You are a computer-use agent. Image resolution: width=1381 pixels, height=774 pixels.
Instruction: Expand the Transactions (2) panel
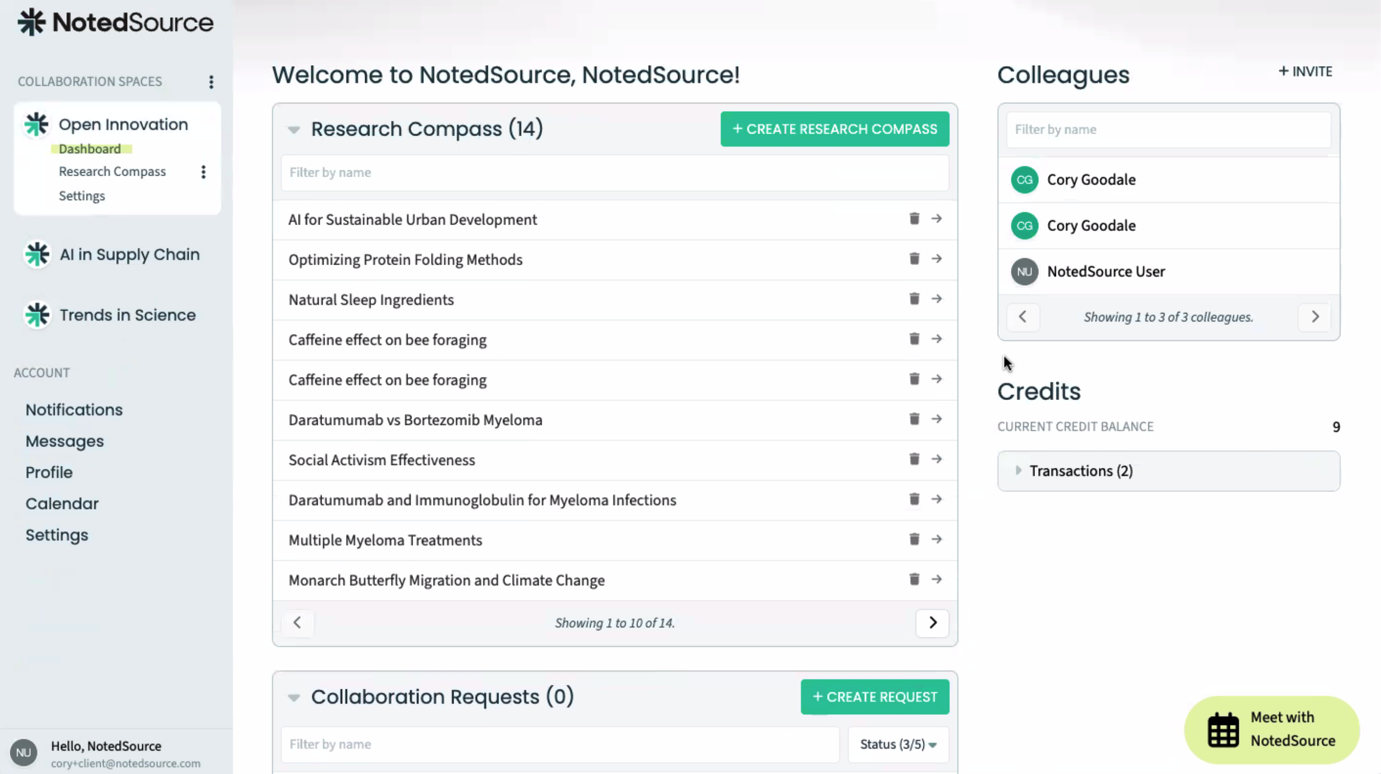pos(1018,471)
